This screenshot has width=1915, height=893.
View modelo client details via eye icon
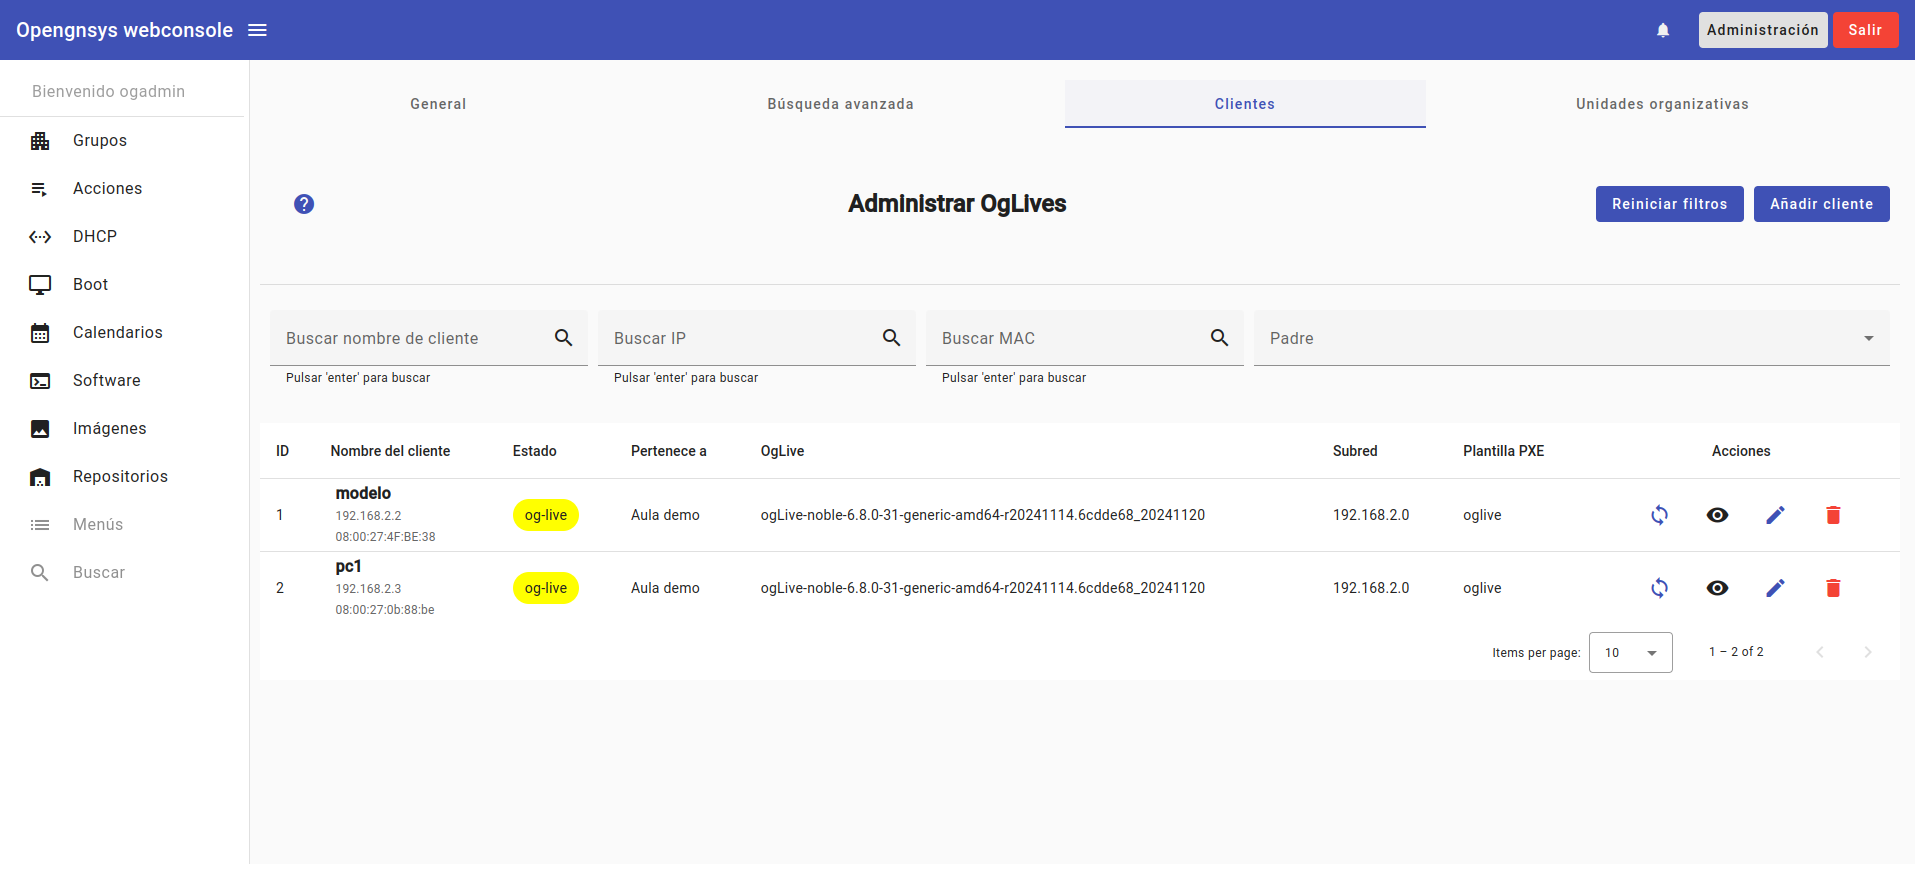click(1717, 515)
